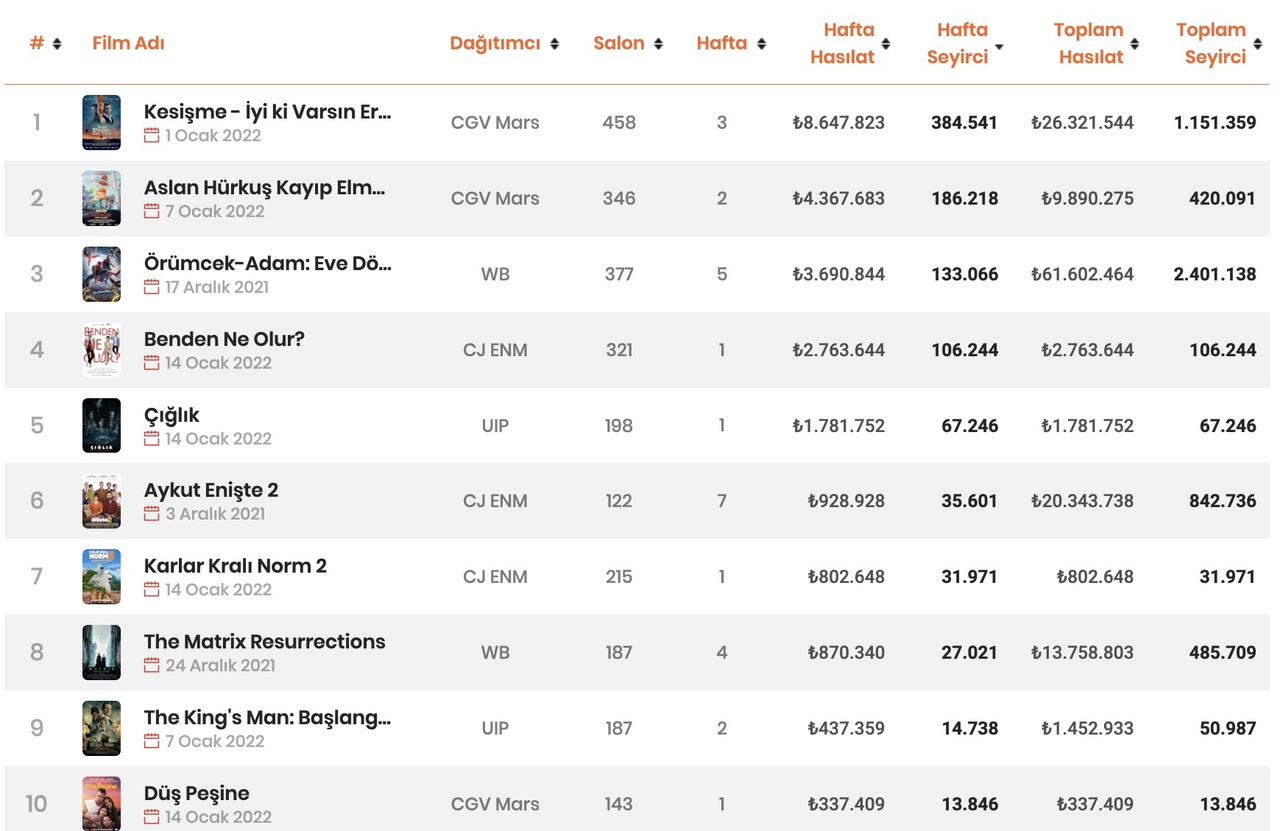Sort by Salon count column

[658, 44]
